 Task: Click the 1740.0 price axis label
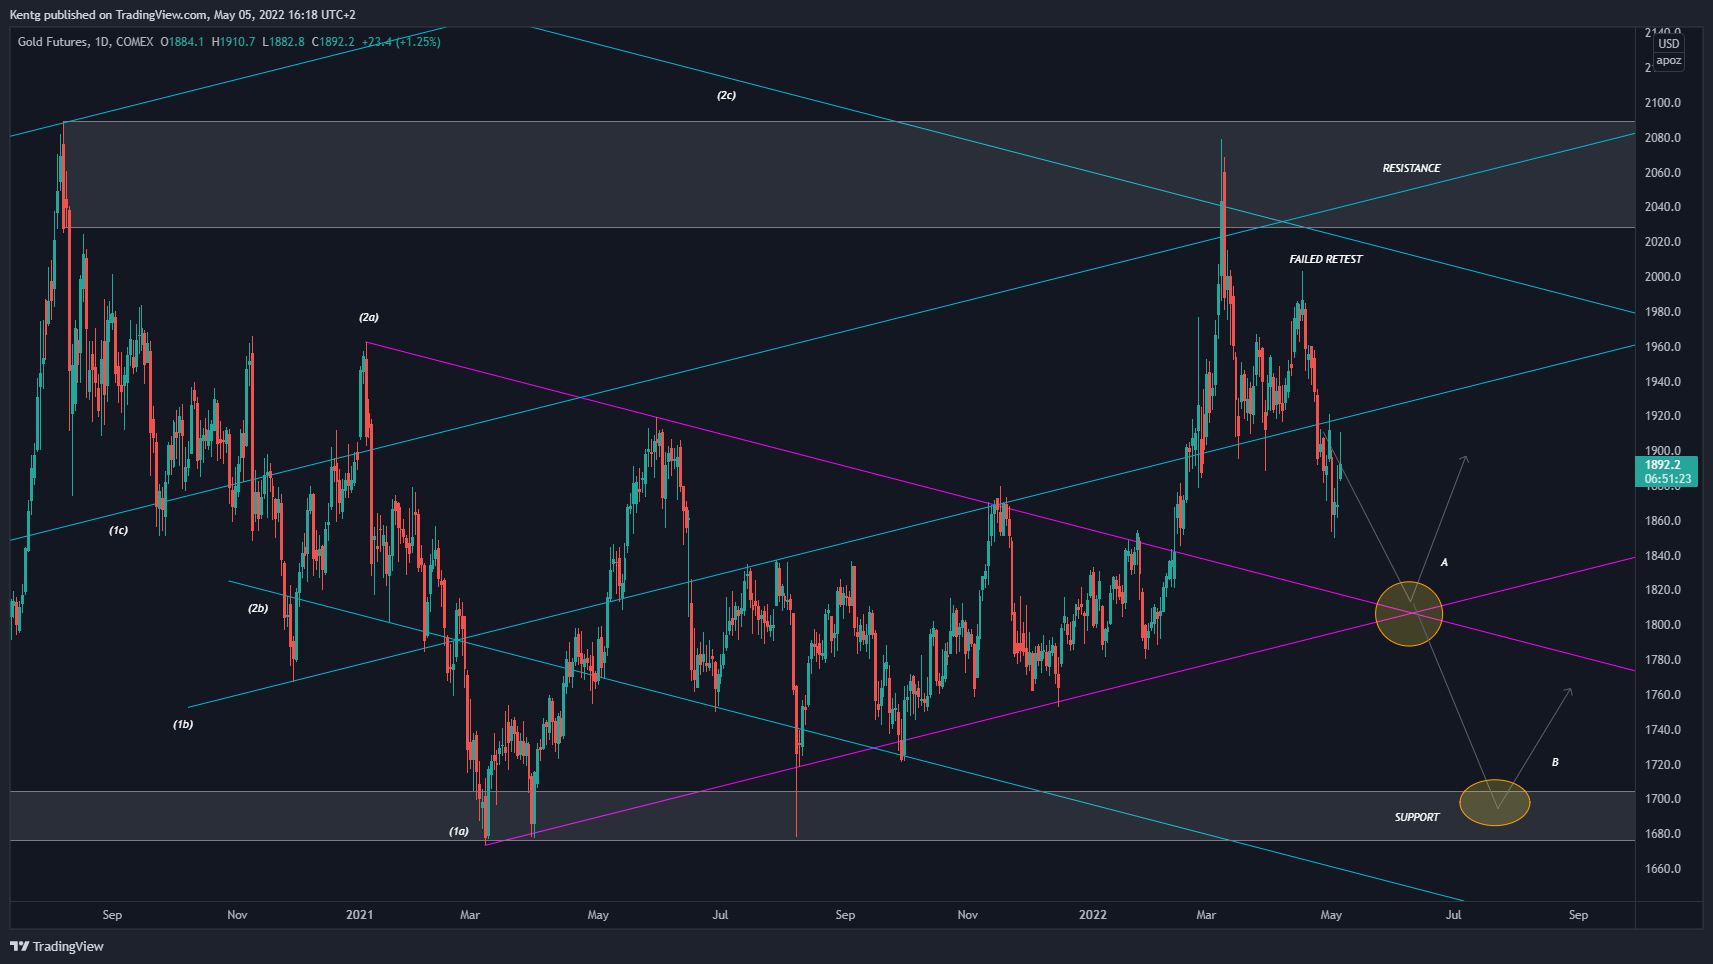(1662, 730)
